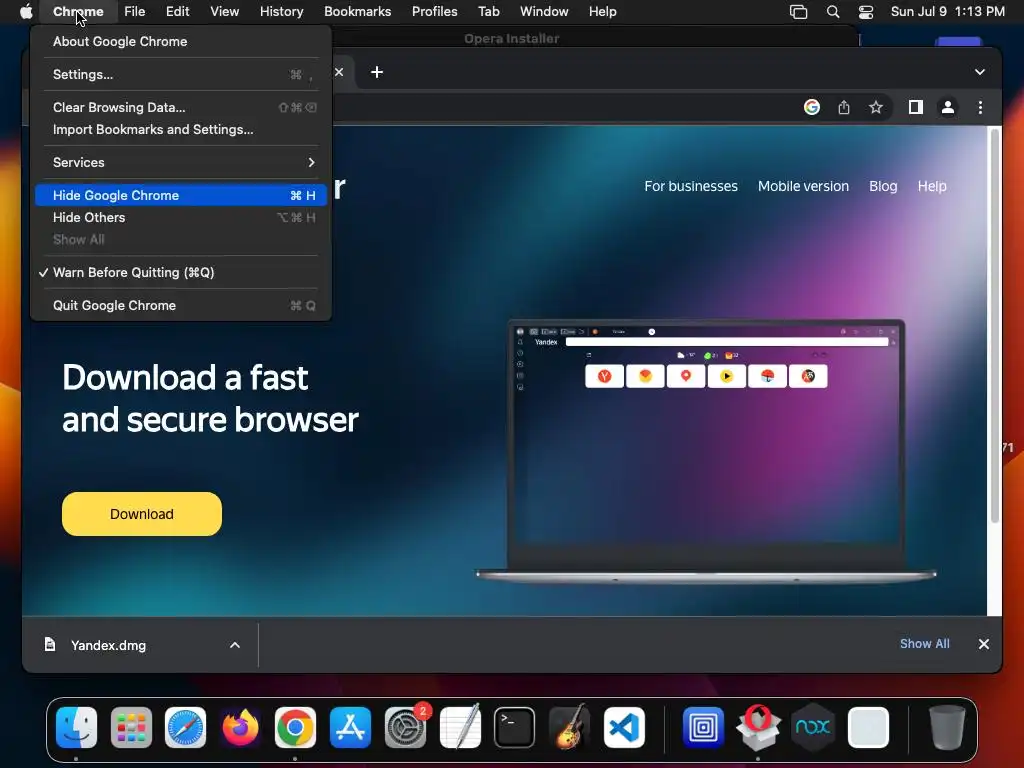The height and width of the screenshot is (768, 1024).
Task: Open App Store from the dock
Action: click(350, 727)
